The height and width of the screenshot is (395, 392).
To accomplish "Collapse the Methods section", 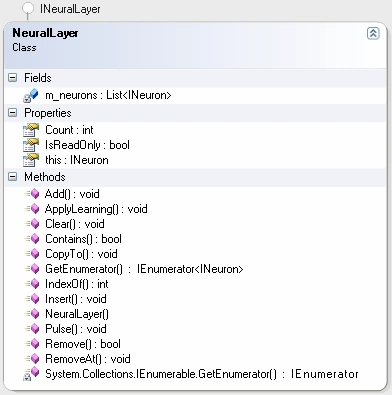I will click(12, 176).
